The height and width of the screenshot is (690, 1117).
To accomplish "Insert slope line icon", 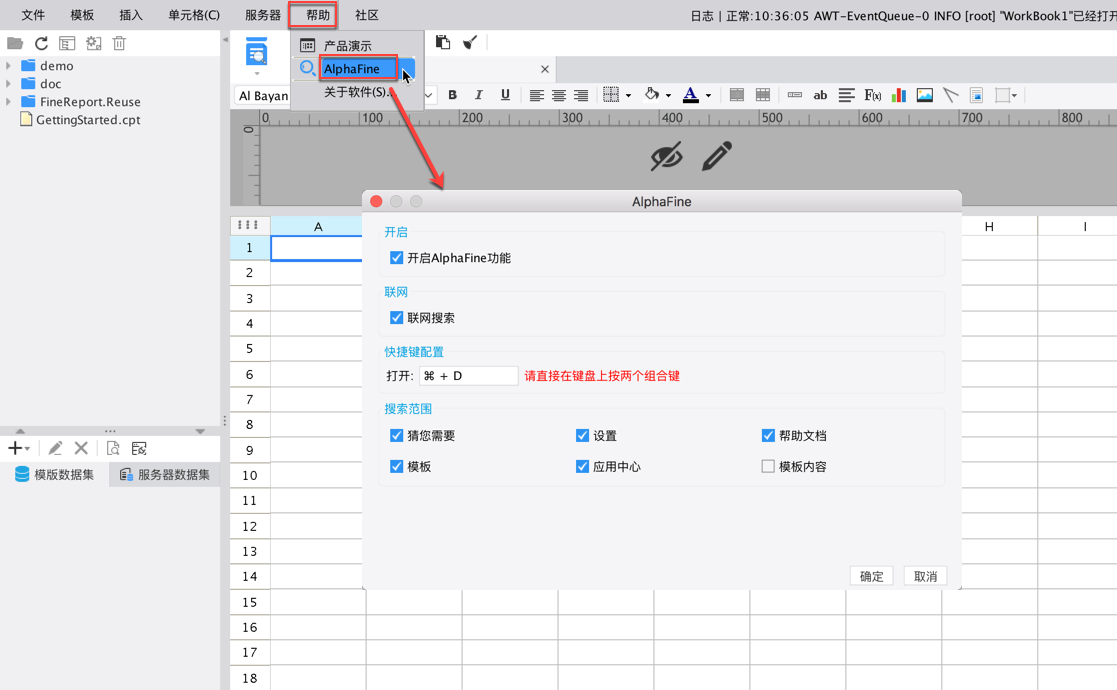I will (x=950, y=95).
